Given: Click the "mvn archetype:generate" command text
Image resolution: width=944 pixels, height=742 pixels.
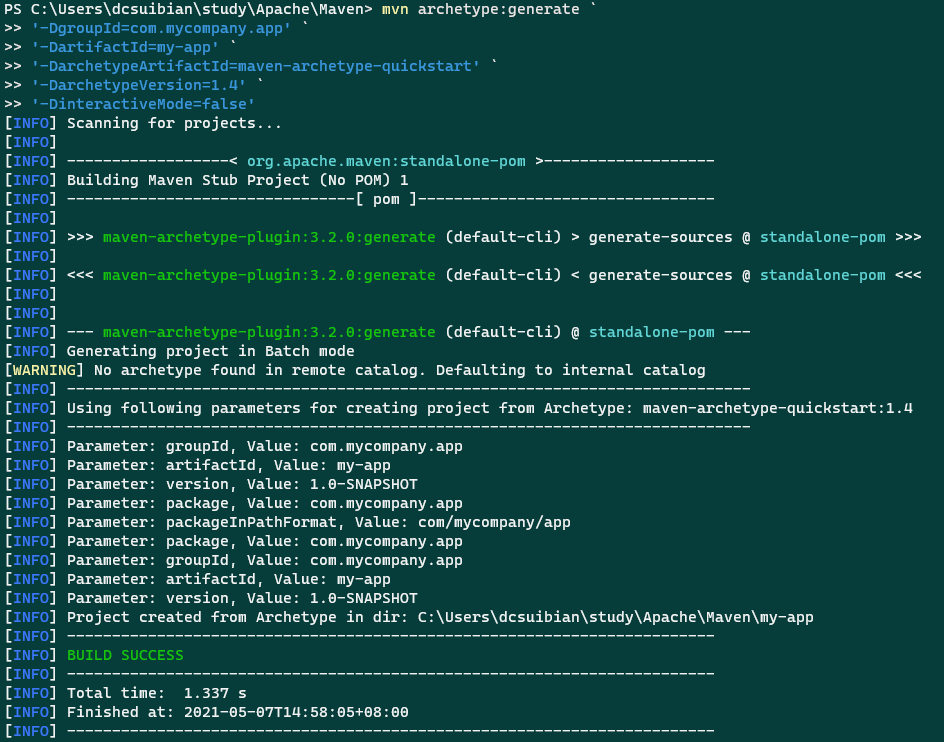Looking at the screenshot, I should pos(480,9).
